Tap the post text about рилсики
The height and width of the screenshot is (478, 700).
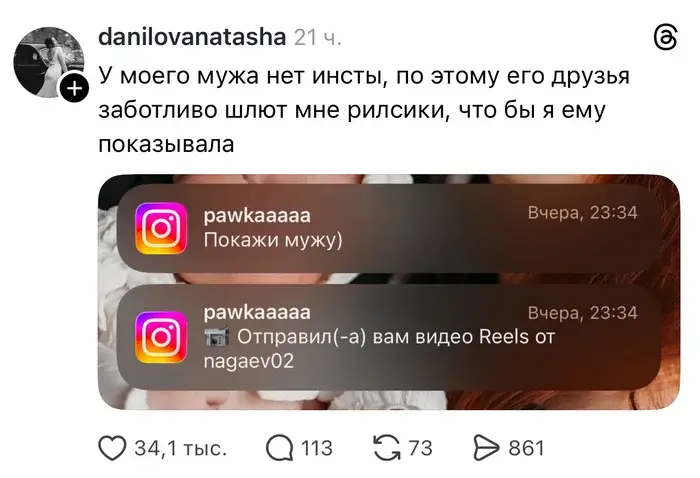364,110
